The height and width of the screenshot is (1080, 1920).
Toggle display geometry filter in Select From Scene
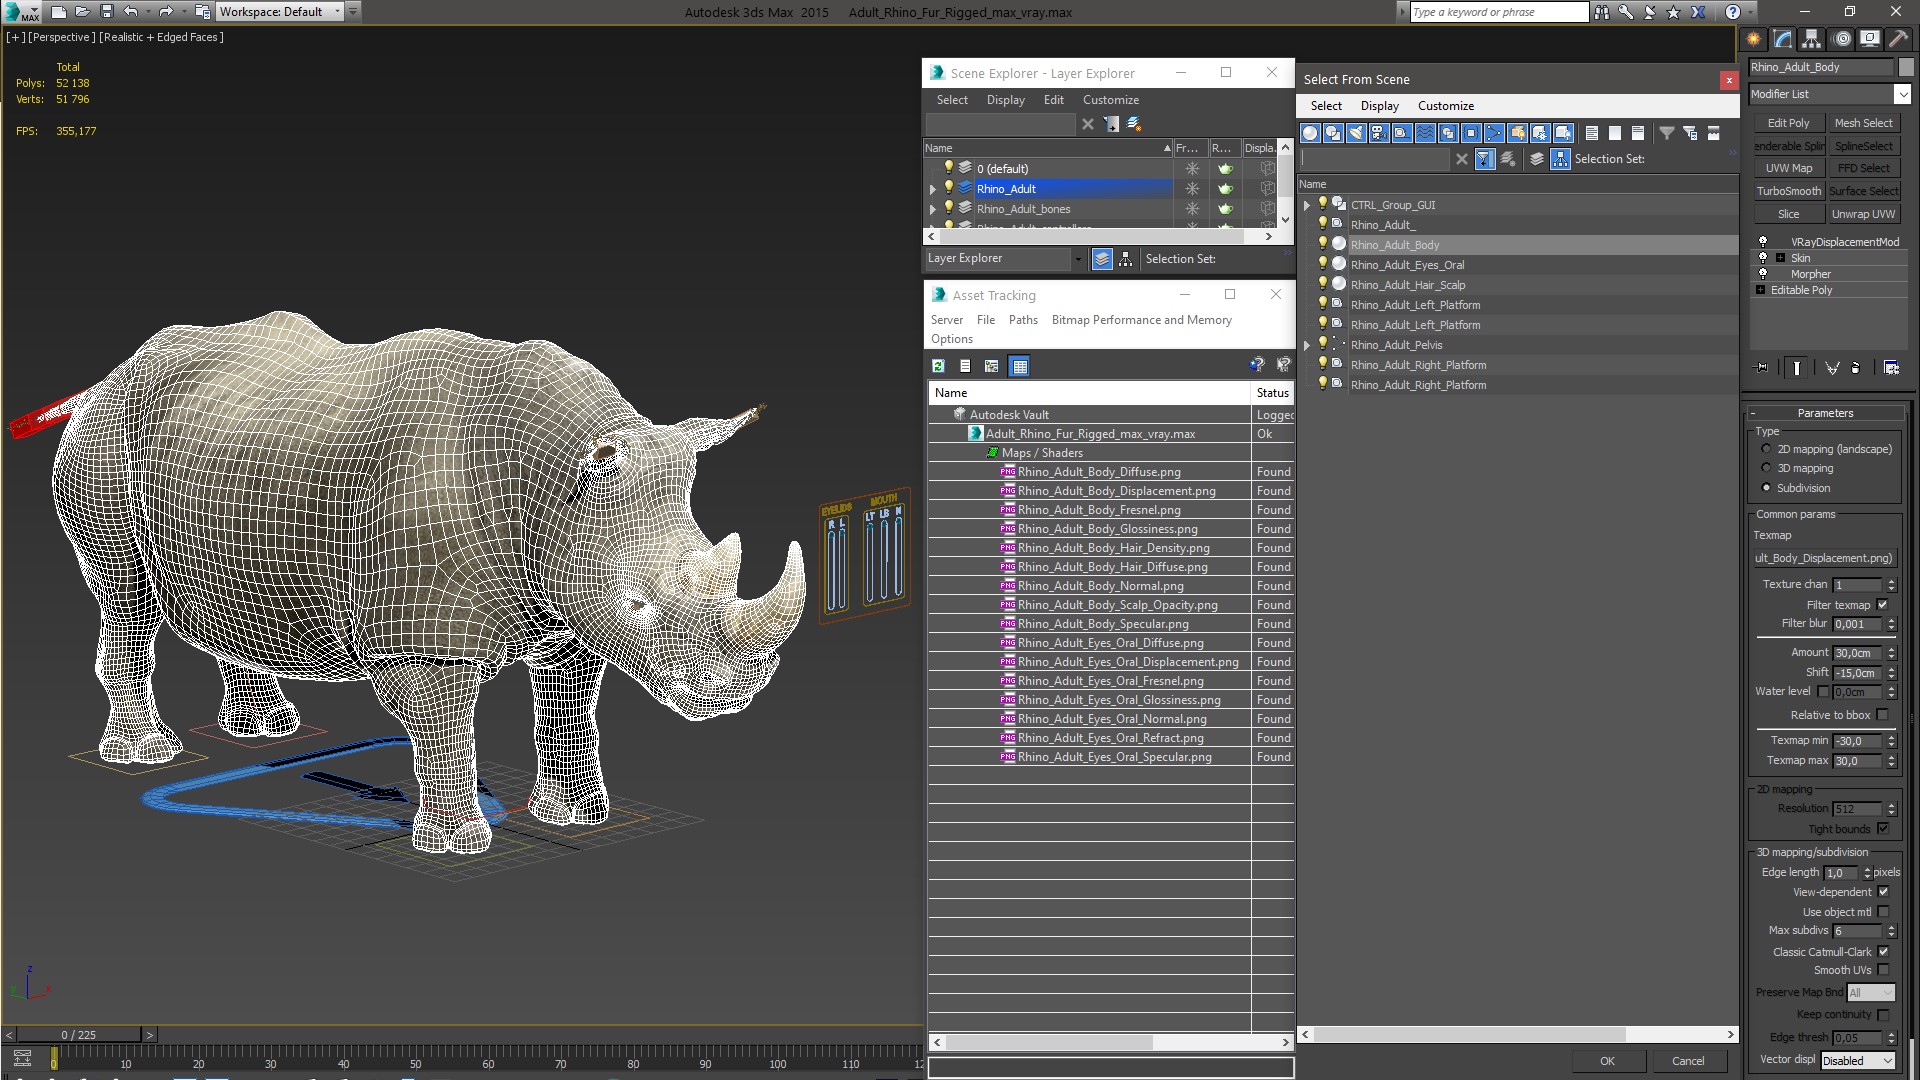click(x=1310, y=133)
